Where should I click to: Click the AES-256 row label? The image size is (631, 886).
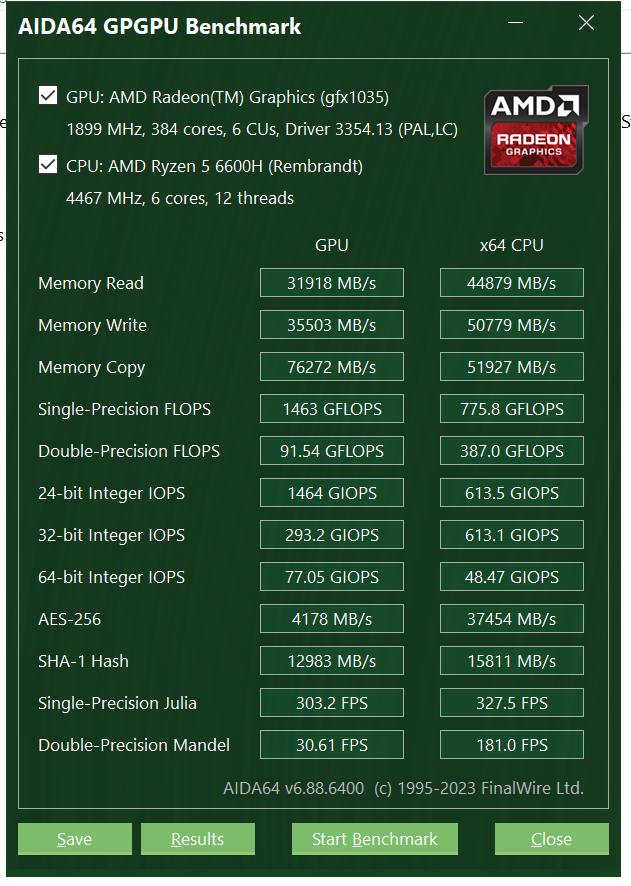(x=69, y=619)
